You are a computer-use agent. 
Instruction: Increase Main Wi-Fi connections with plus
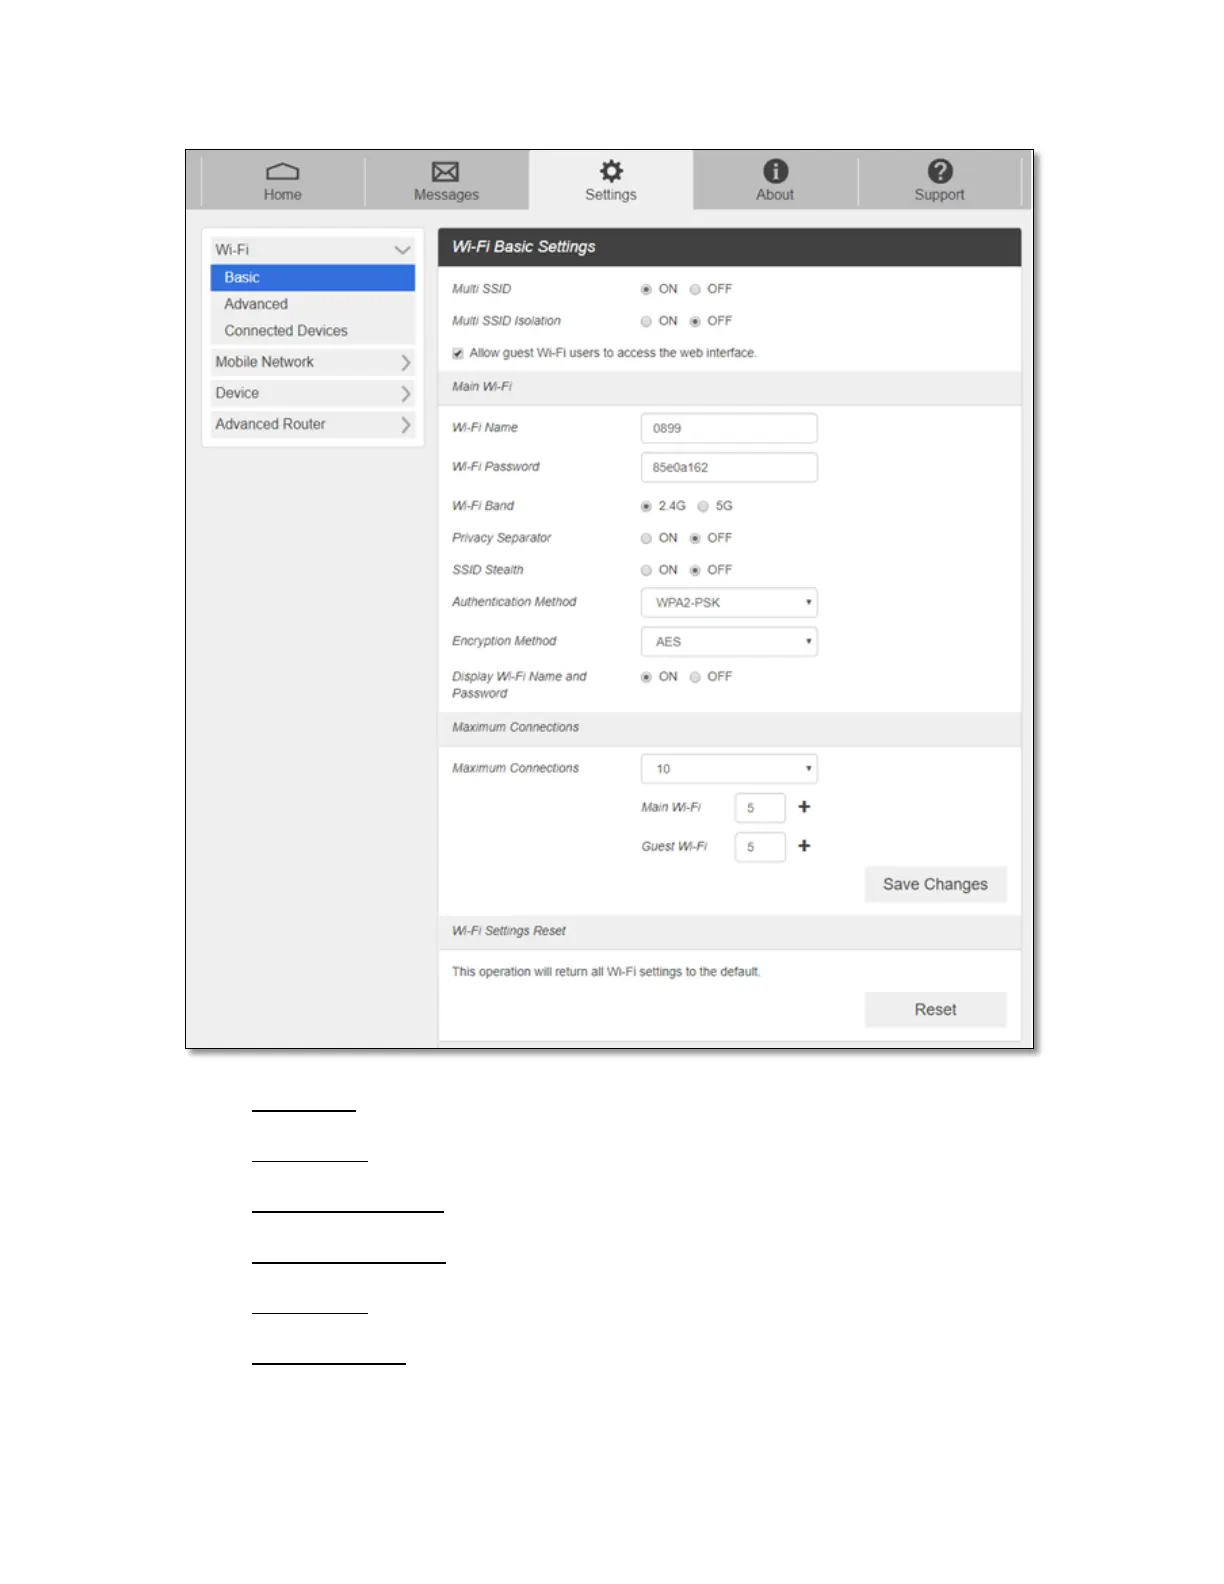pos(804,807)
